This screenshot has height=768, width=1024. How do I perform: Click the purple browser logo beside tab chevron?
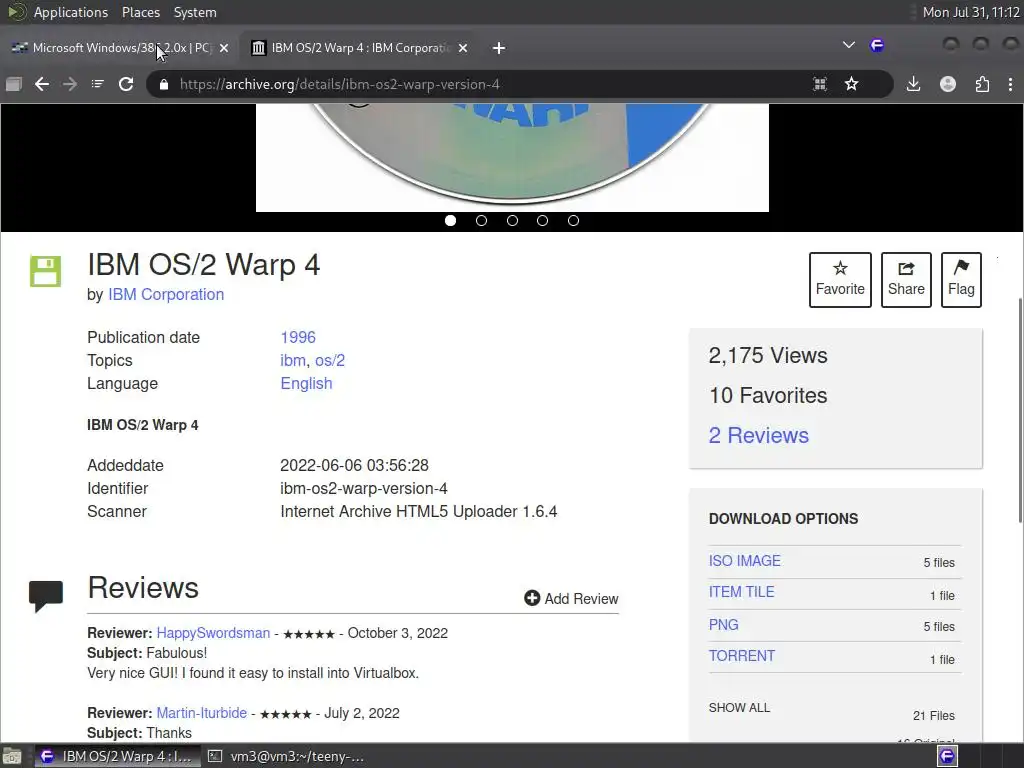pos(877,45)
